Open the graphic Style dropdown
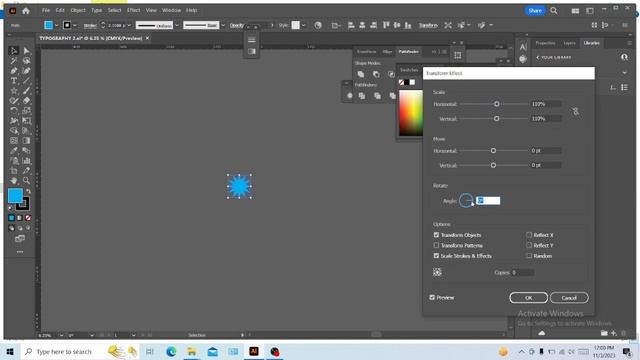 (x=304, y=25)
